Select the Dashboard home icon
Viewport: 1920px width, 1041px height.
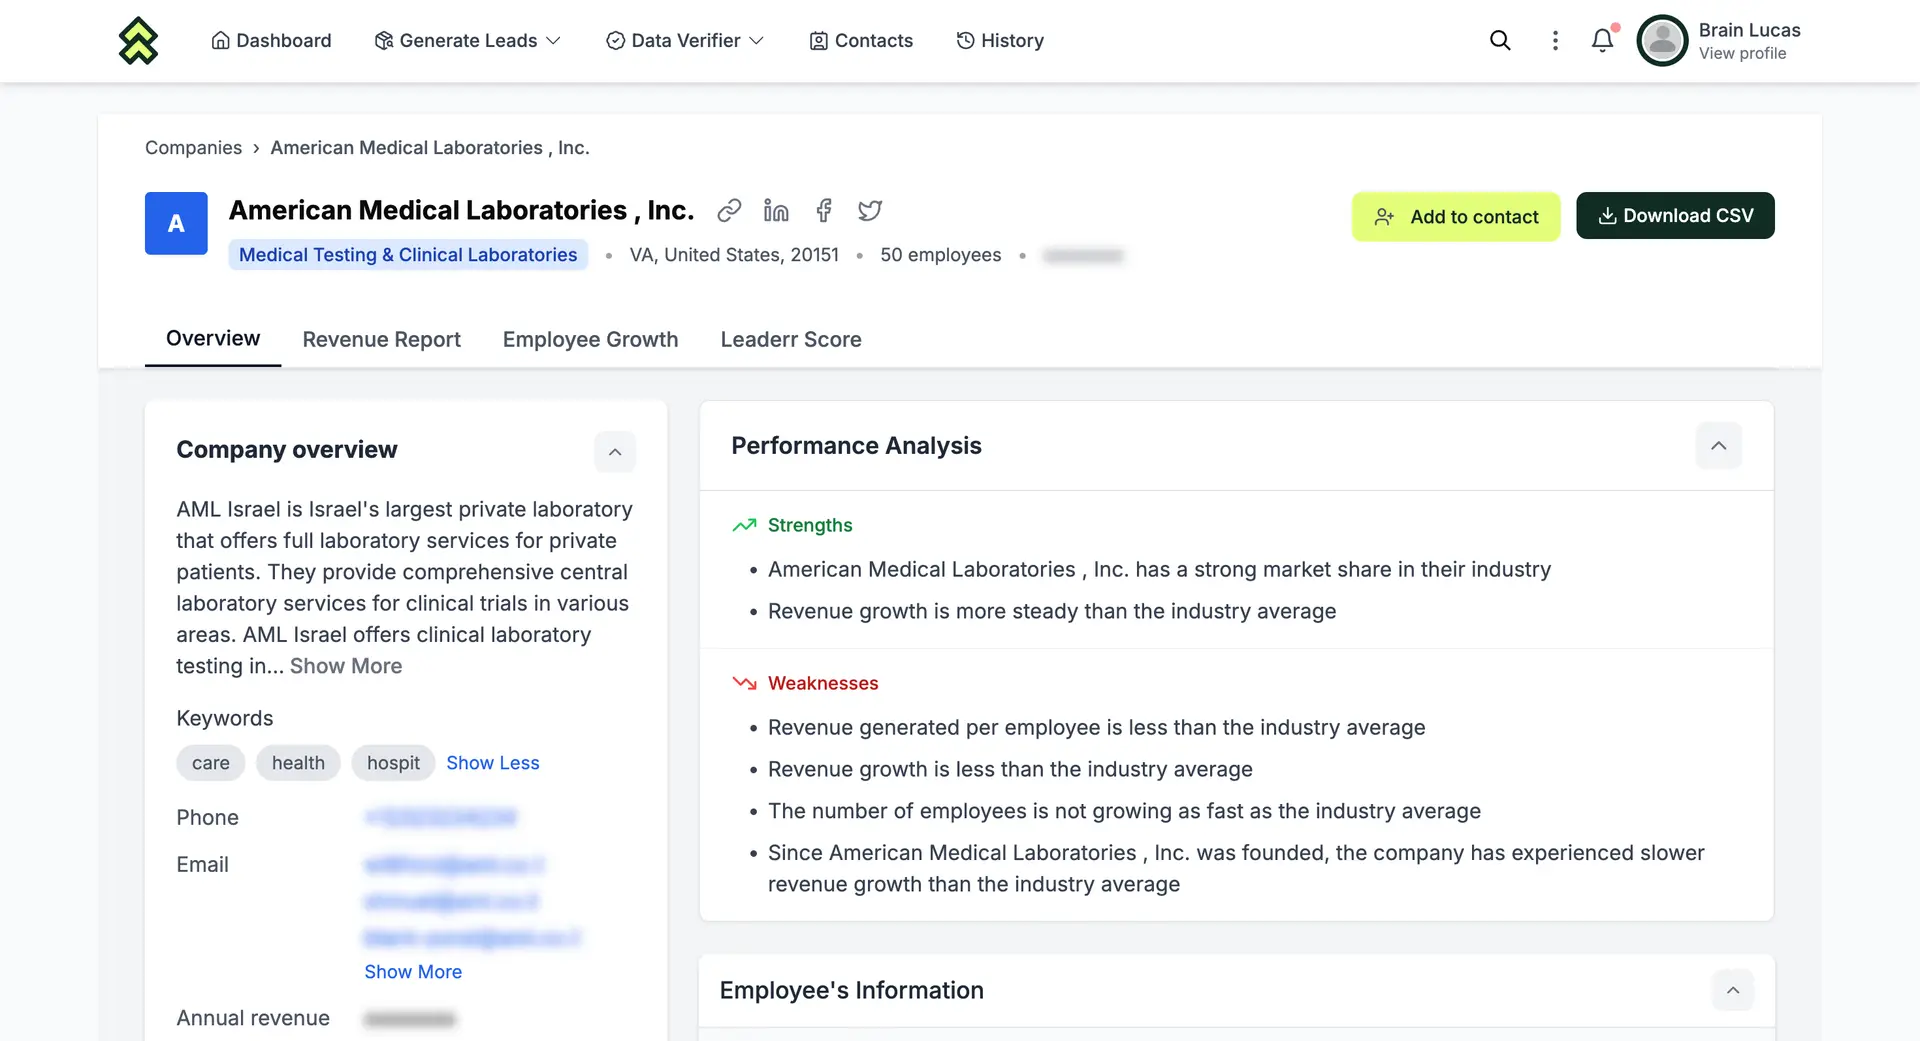[221, 40]
